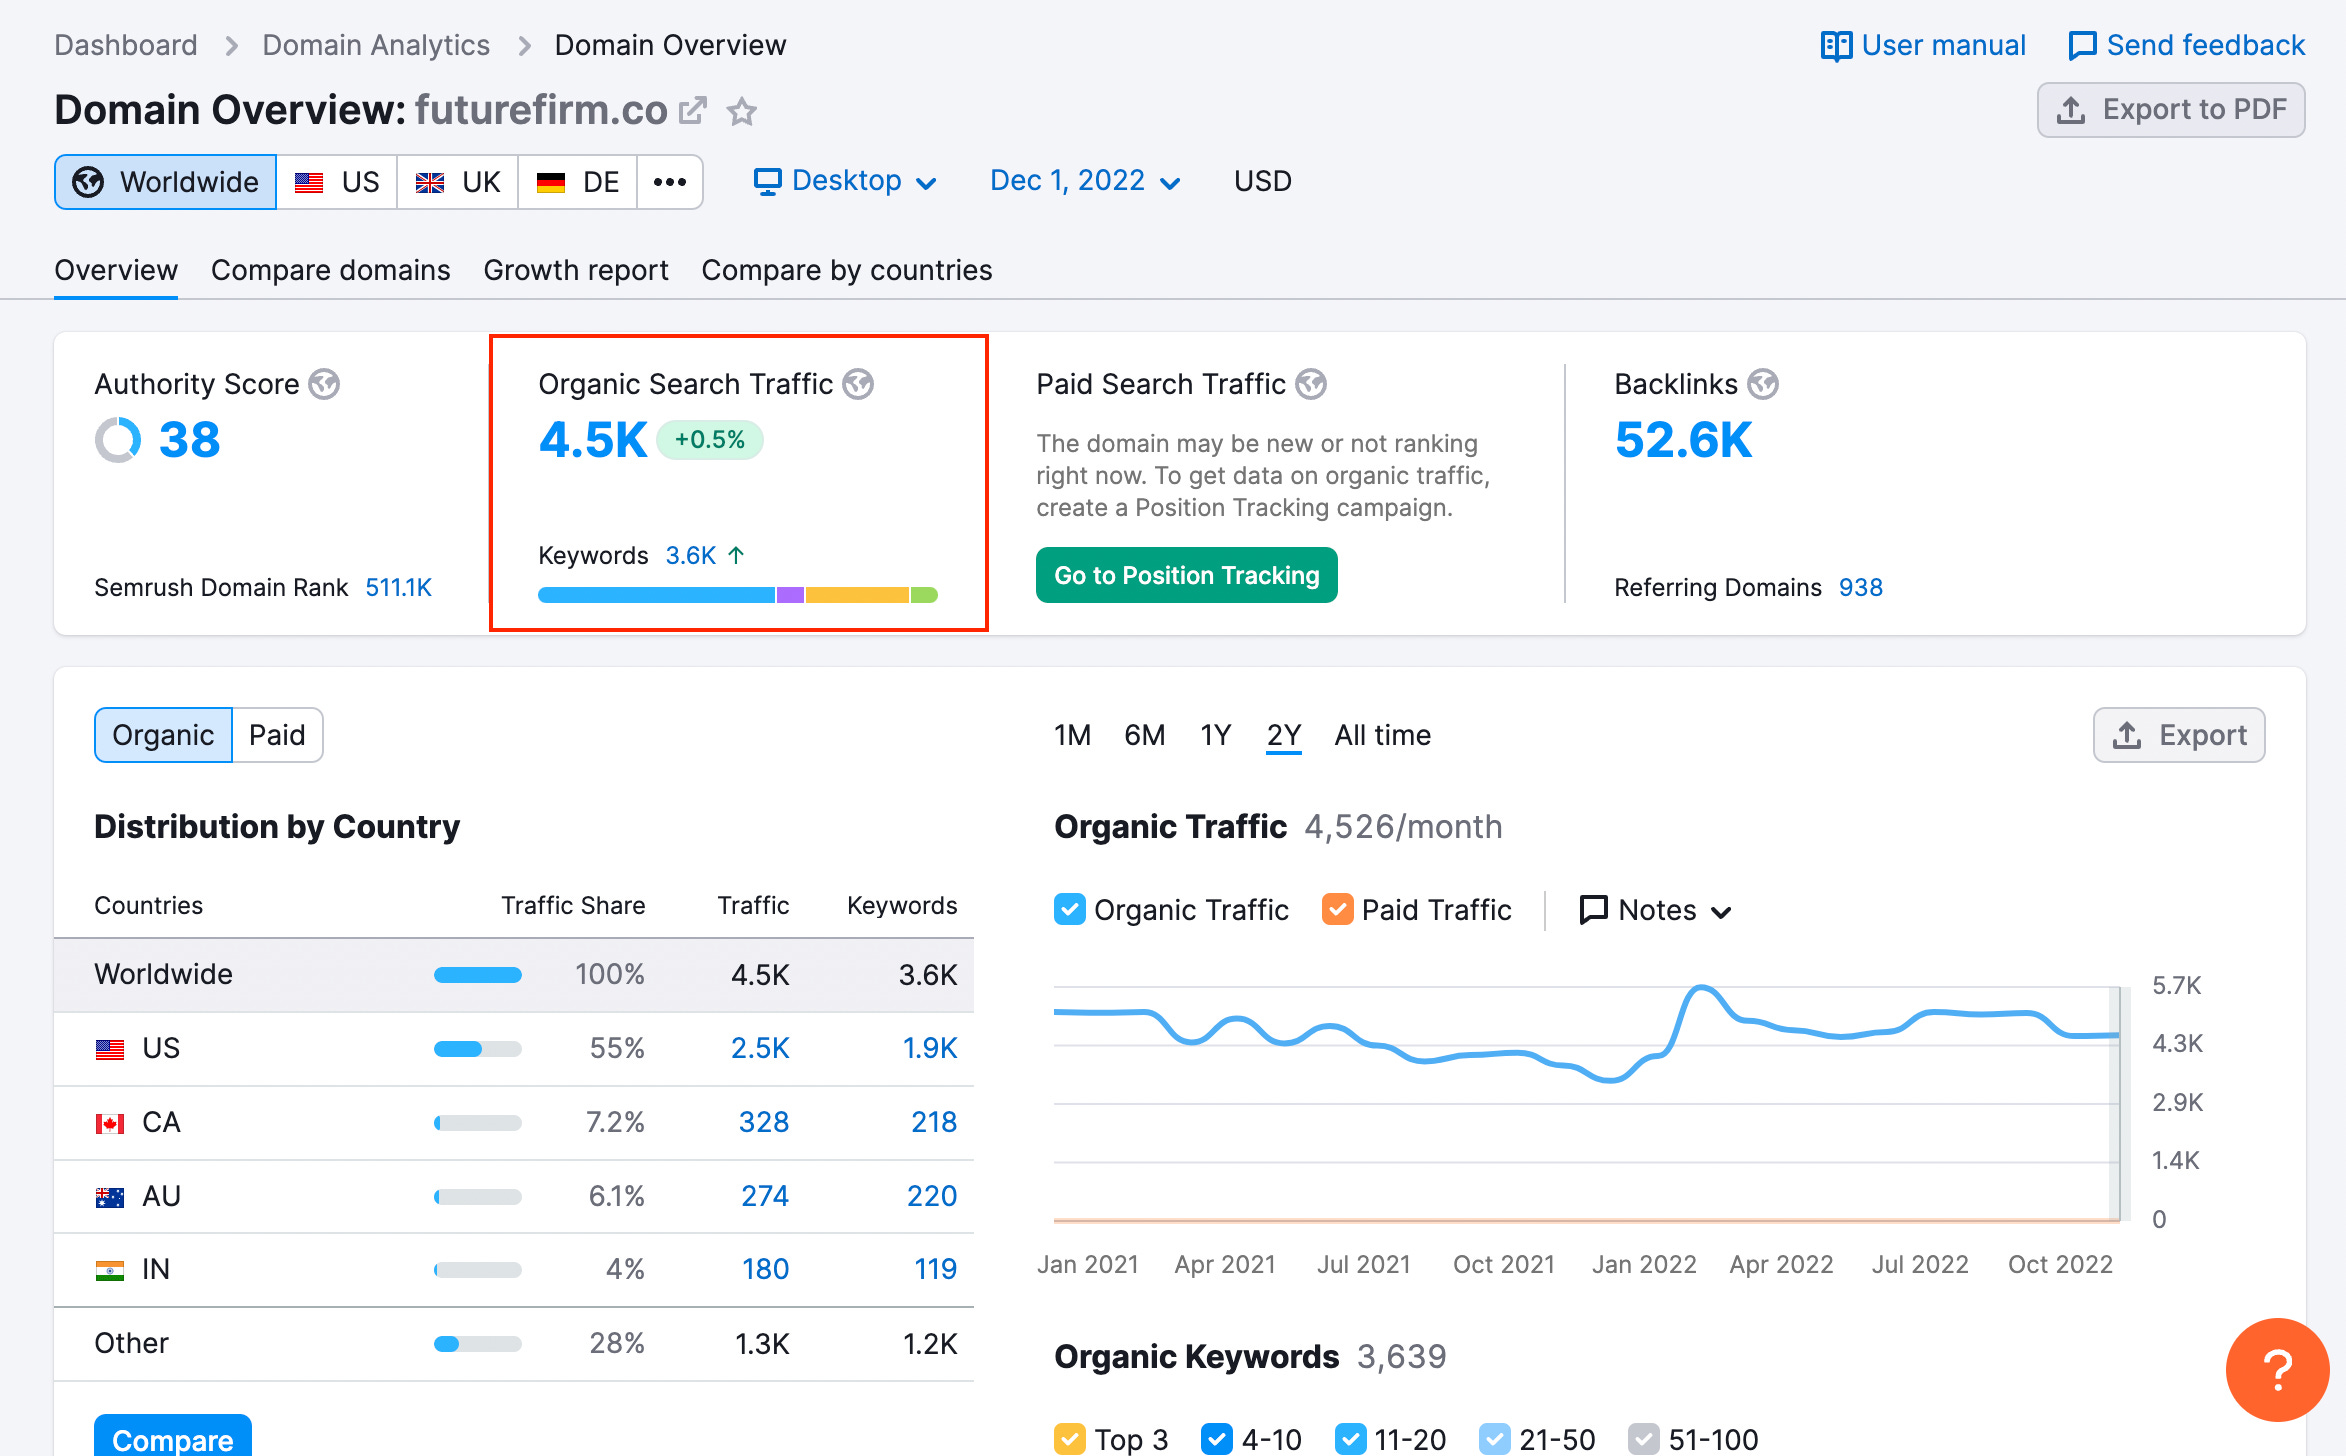Select the DE database tab
Image resolution: width=2346 pixels, height=1456 pixels.
578,182
